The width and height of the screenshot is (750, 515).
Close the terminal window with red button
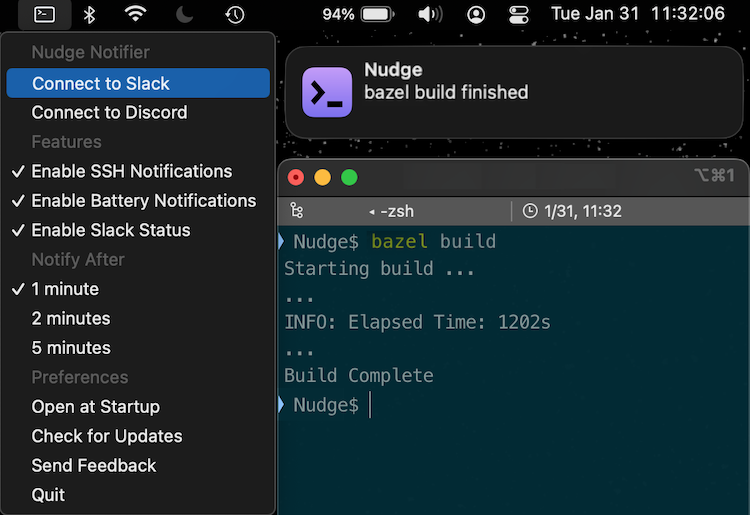296,177
